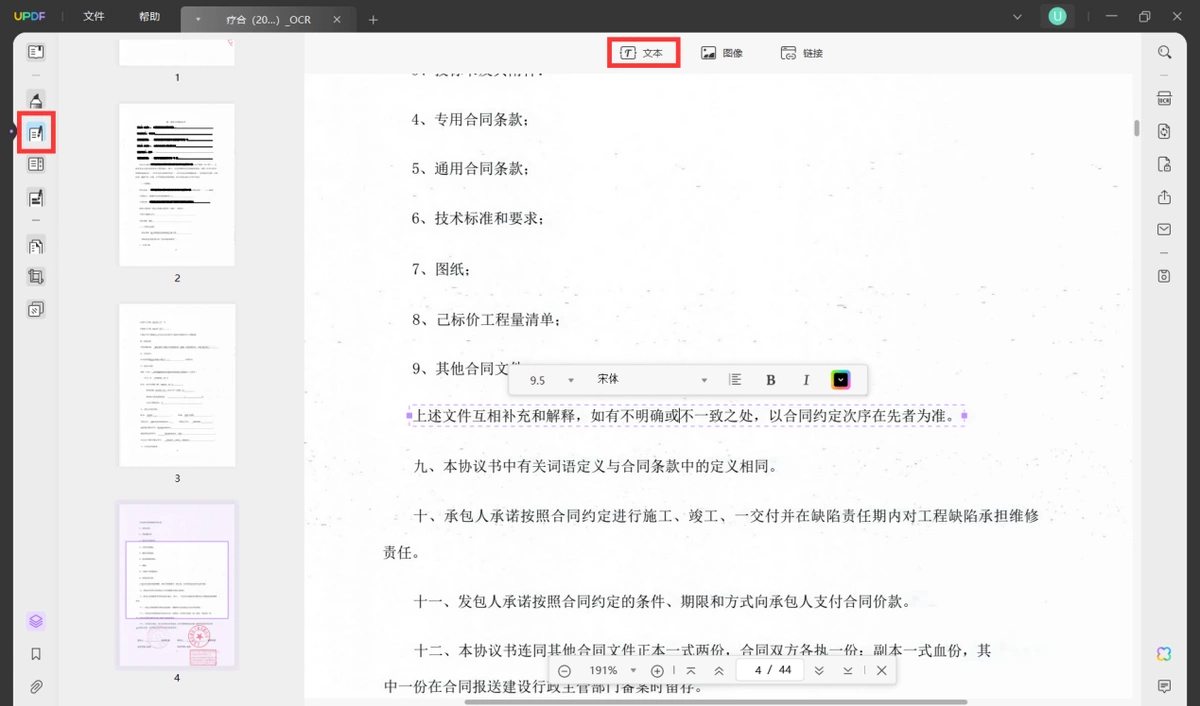
Task: Open the Reader mode icon in left sidebar
Action: tap(36, 51)
